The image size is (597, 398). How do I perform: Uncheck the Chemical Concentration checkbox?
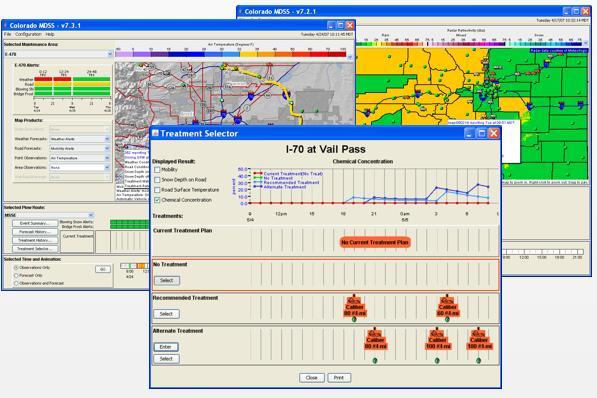[x=157, y=200]
